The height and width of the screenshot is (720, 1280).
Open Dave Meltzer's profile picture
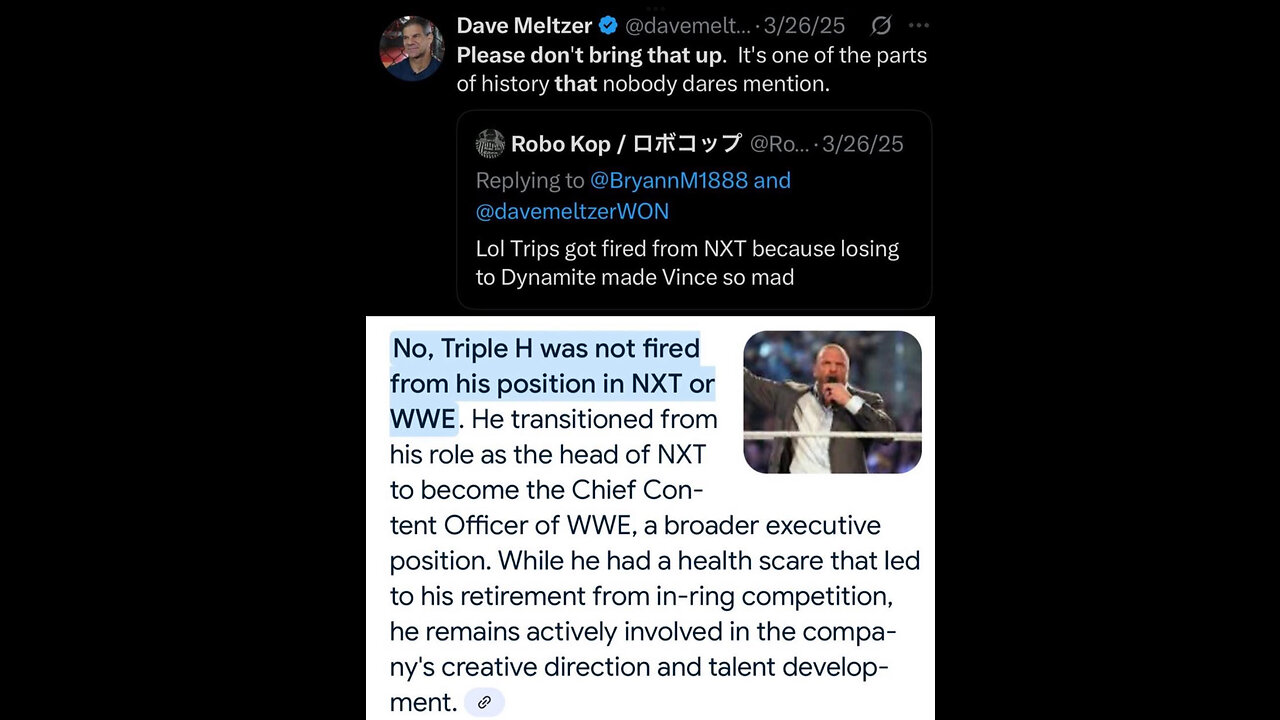click(x=412, y=49)
